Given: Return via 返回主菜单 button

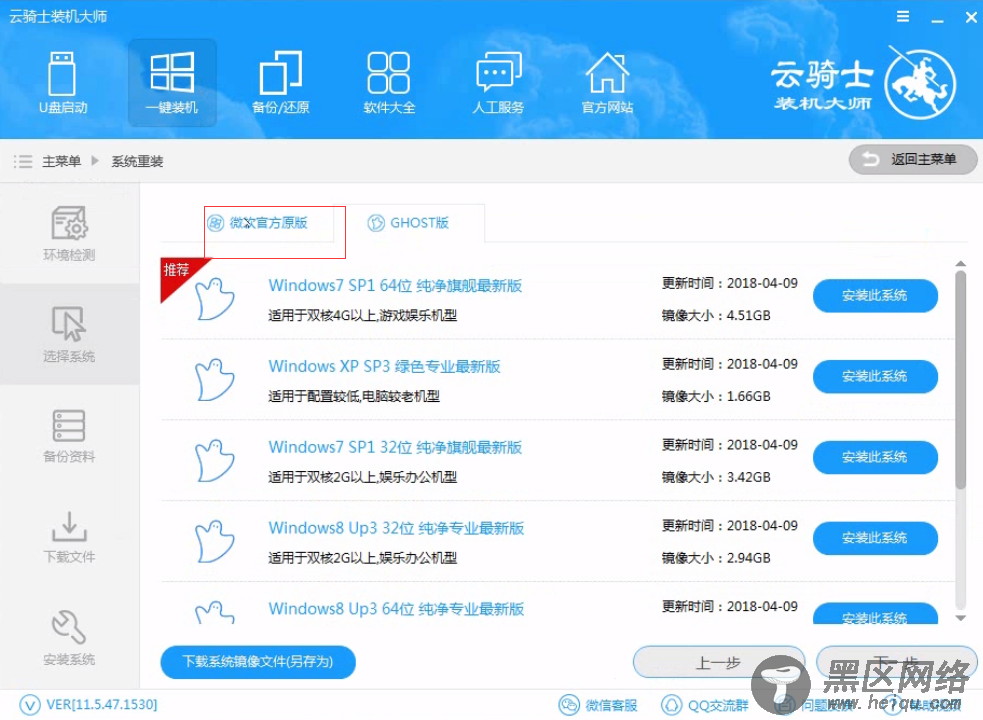Looking at the screenshot, I should coord(913,159).
